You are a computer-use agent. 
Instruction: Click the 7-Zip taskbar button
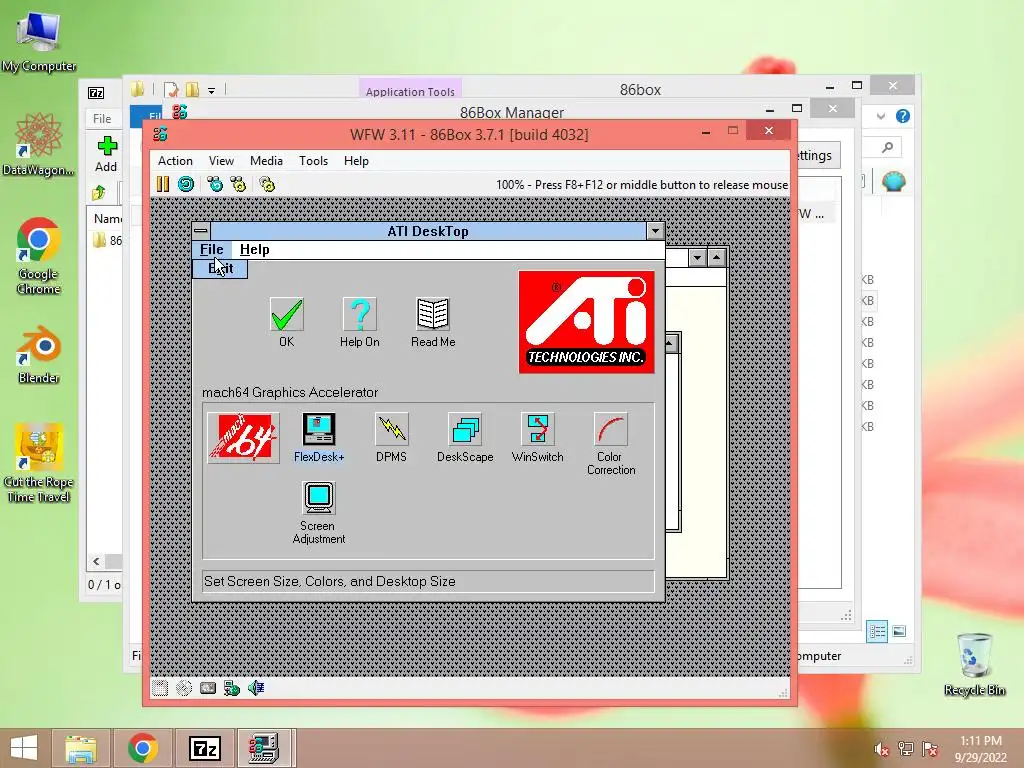[x=204, y=748]
